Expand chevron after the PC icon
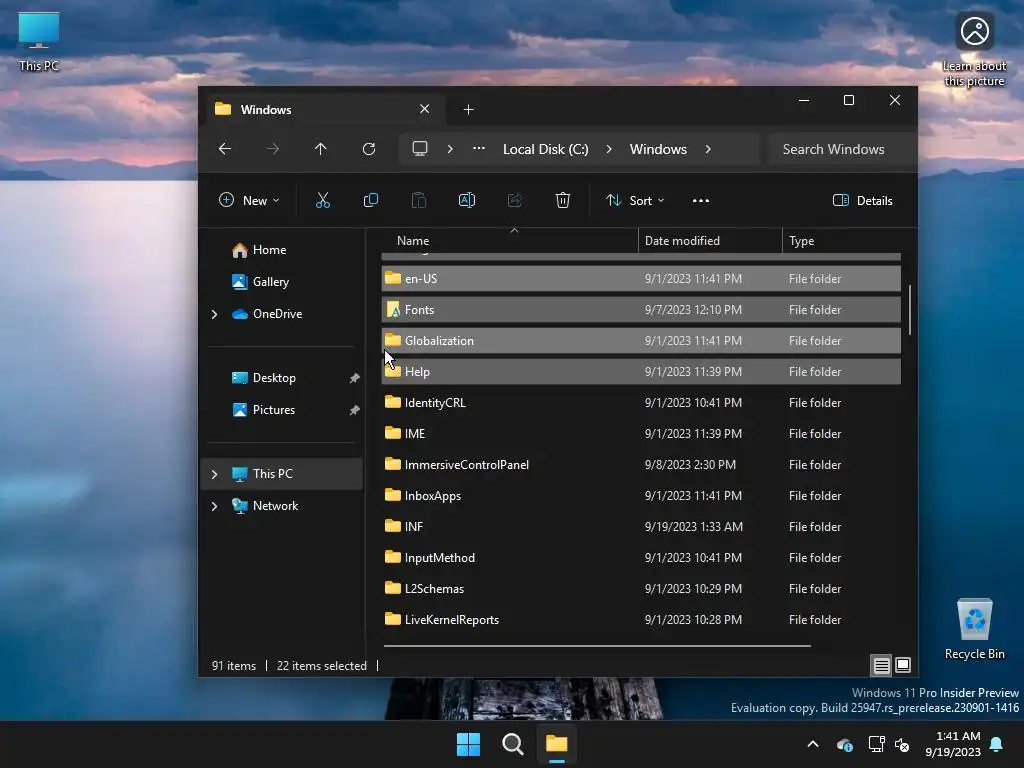 [450, 149]
